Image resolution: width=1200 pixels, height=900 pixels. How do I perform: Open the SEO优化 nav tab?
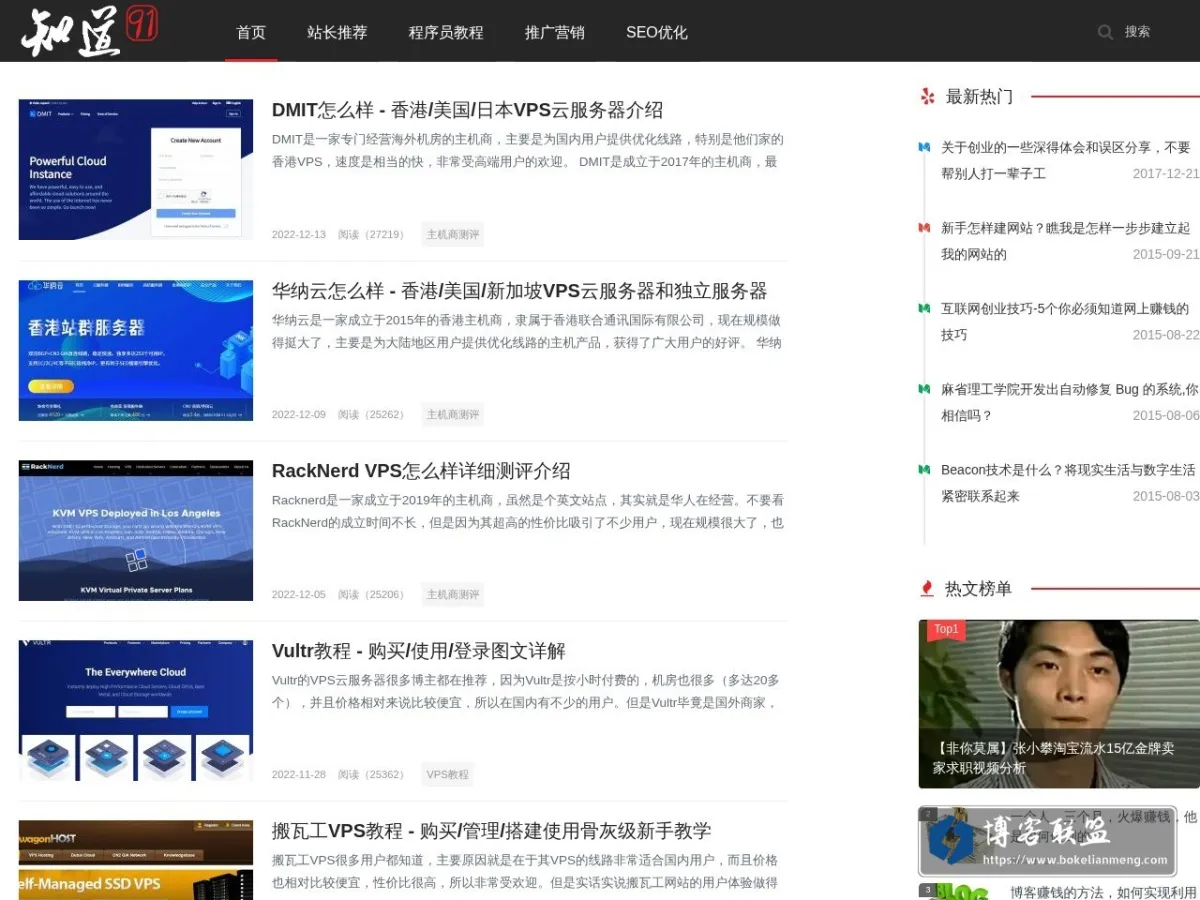click(657, 32)
